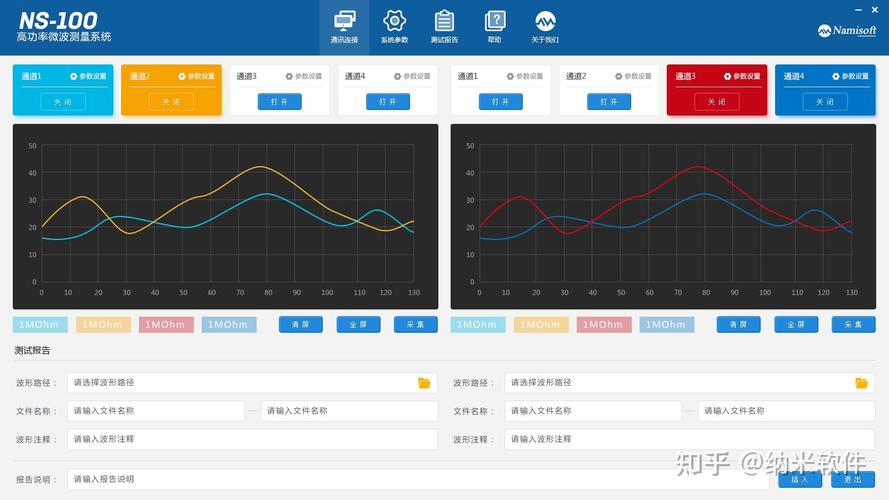The height and width of the screenshot is (500, 889).
Task: Click 通道3 label on red card
Action: click(685, 76)
